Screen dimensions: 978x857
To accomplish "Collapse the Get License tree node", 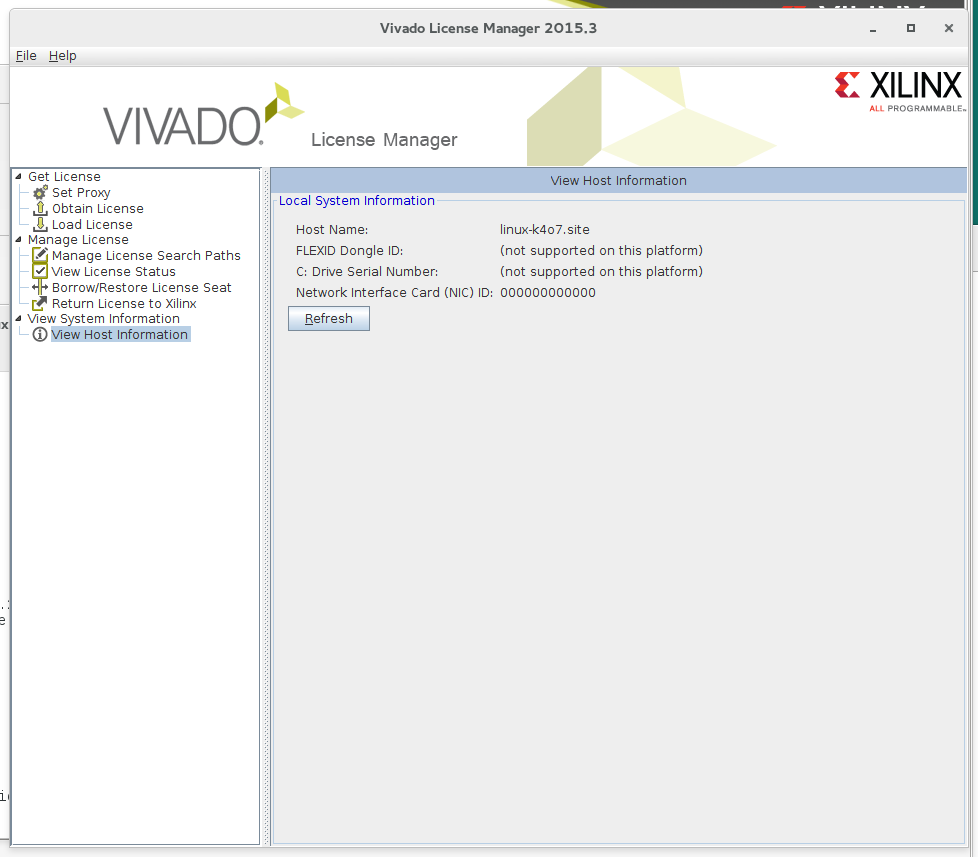I will pos(18,177).
